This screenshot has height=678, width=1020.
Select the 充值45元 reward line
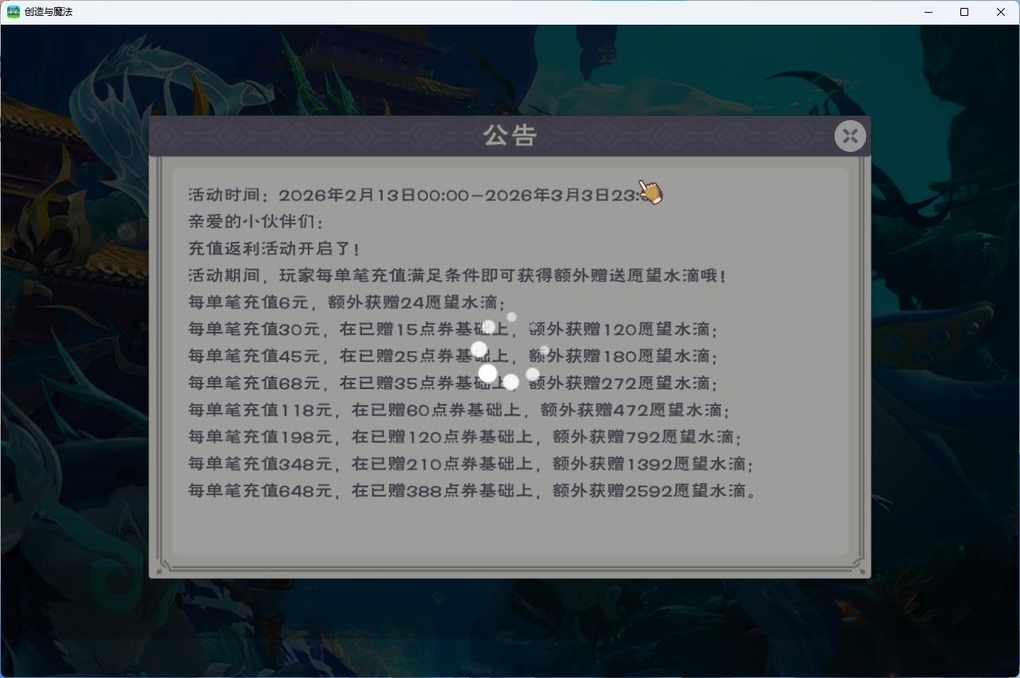pyautogui.click(x=452, y=356)
